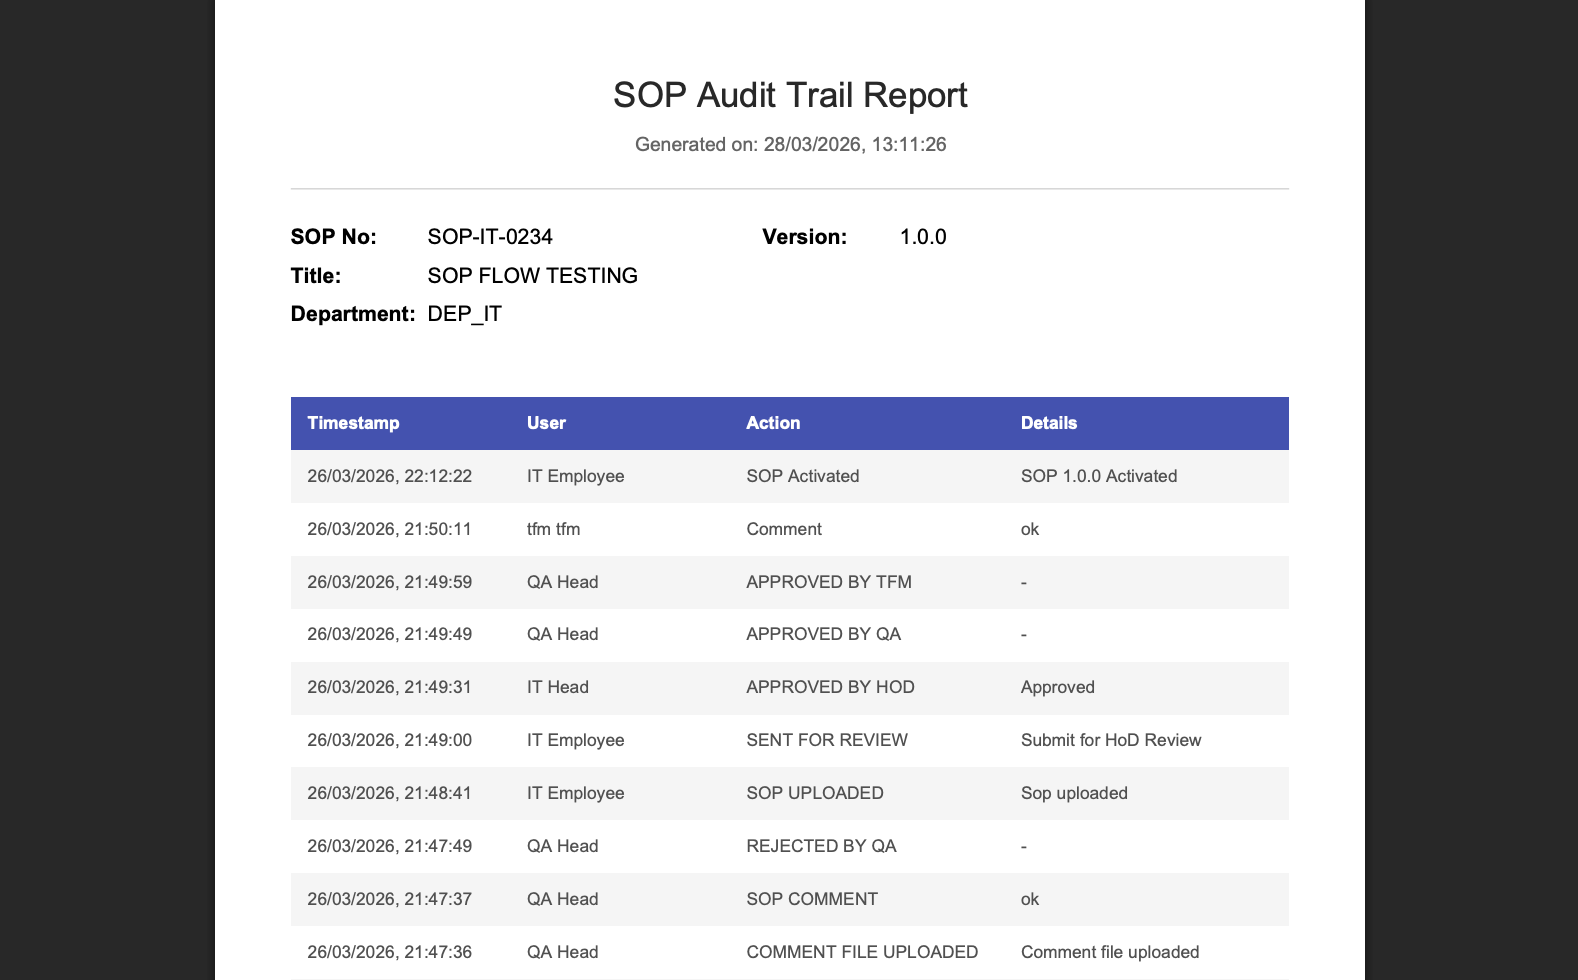Select timestamp 26/03/2026, 21:49:49

click(x=389, y=634)
